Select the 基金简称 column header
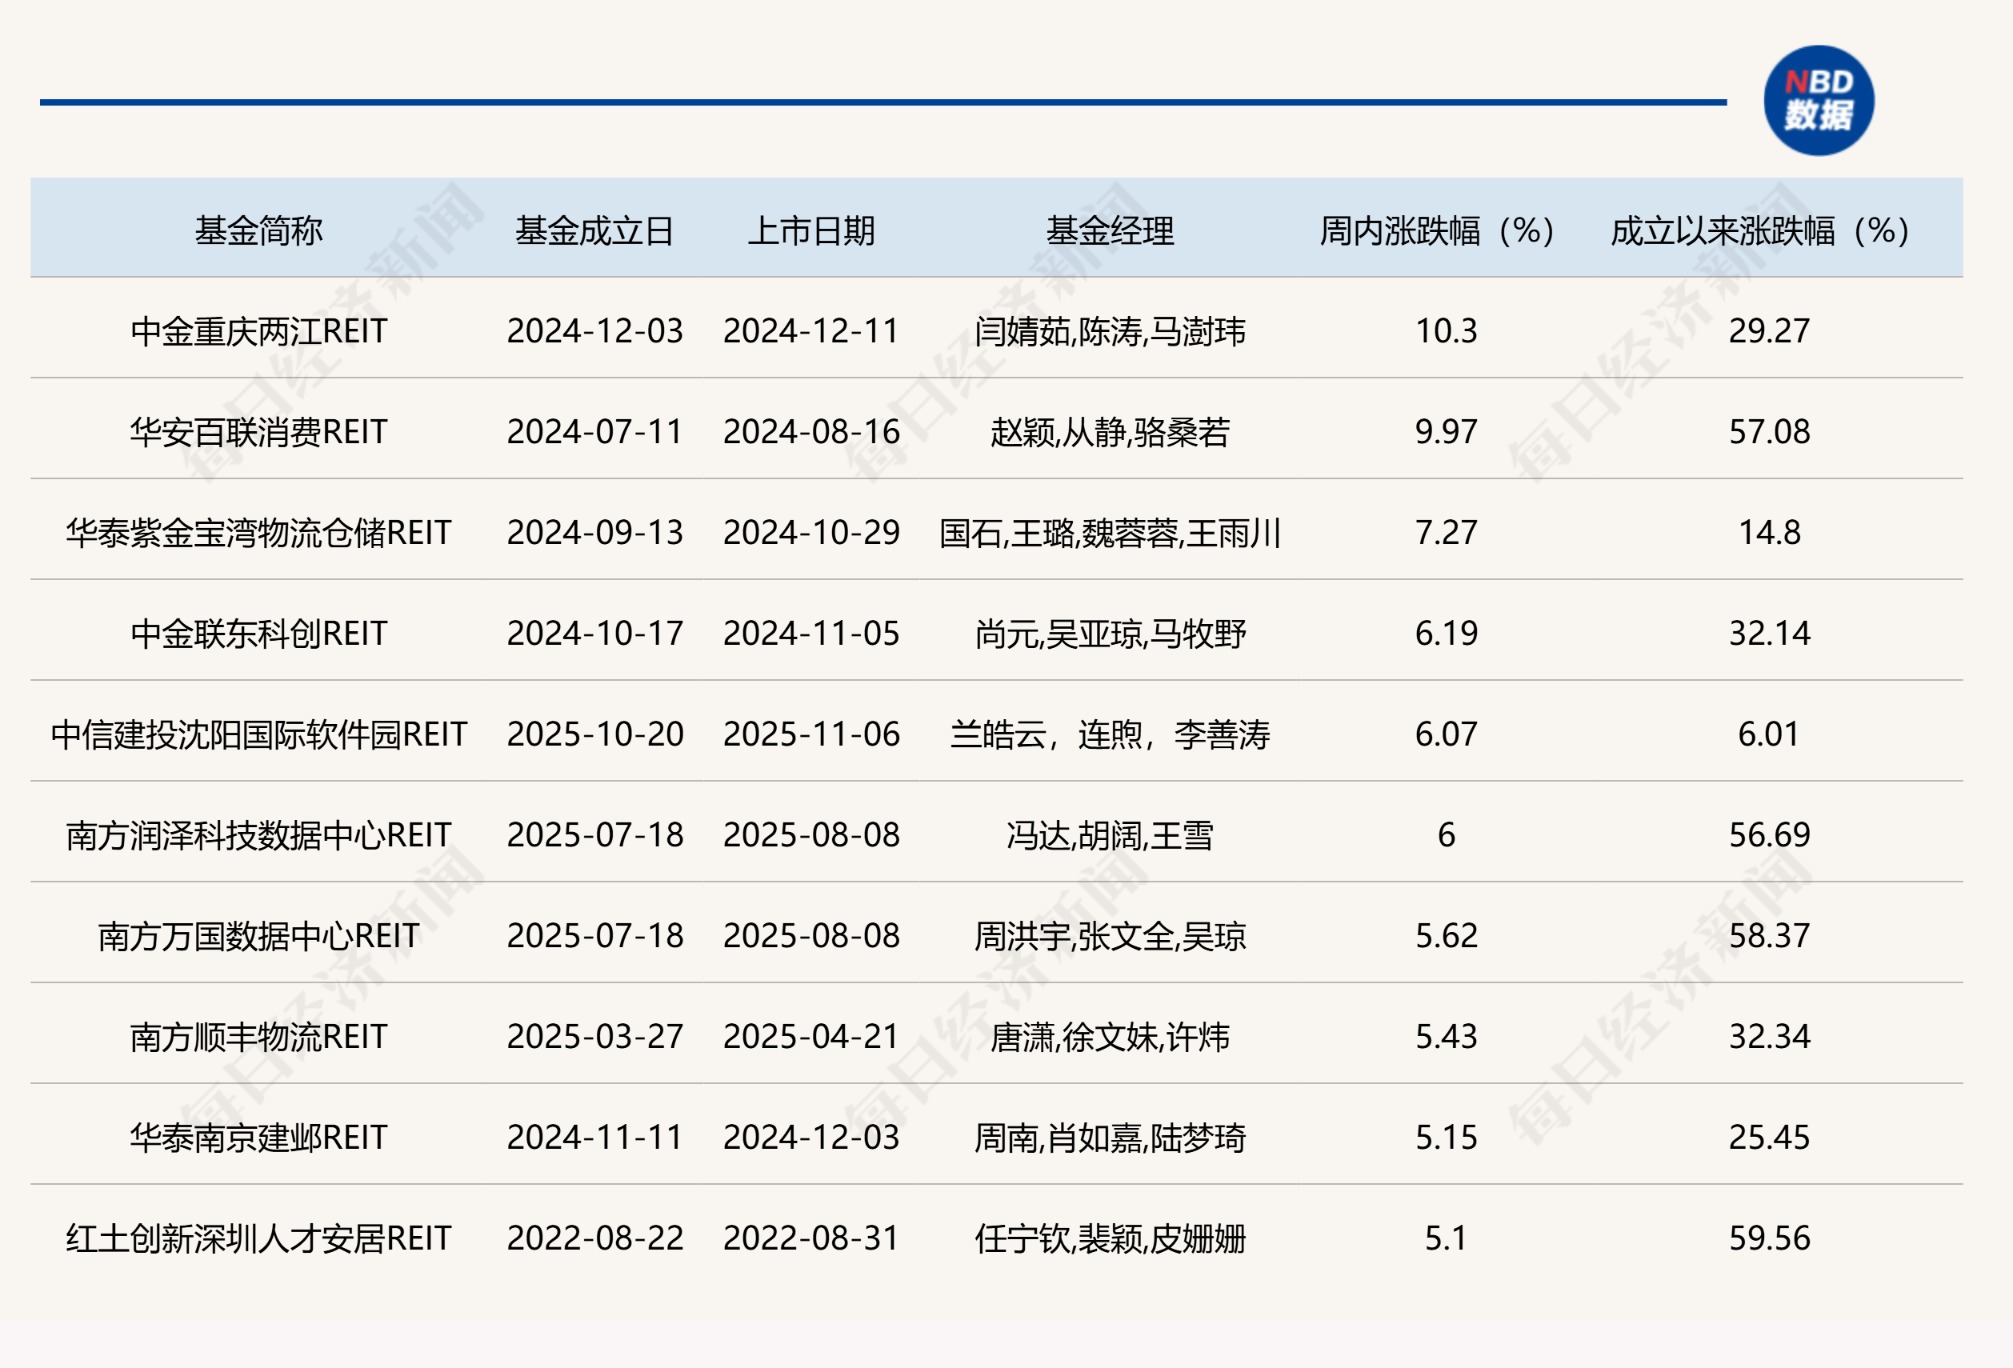The width and height of the screenshot is (2013, 1368). pyautogui.click(x=263, y=228)
